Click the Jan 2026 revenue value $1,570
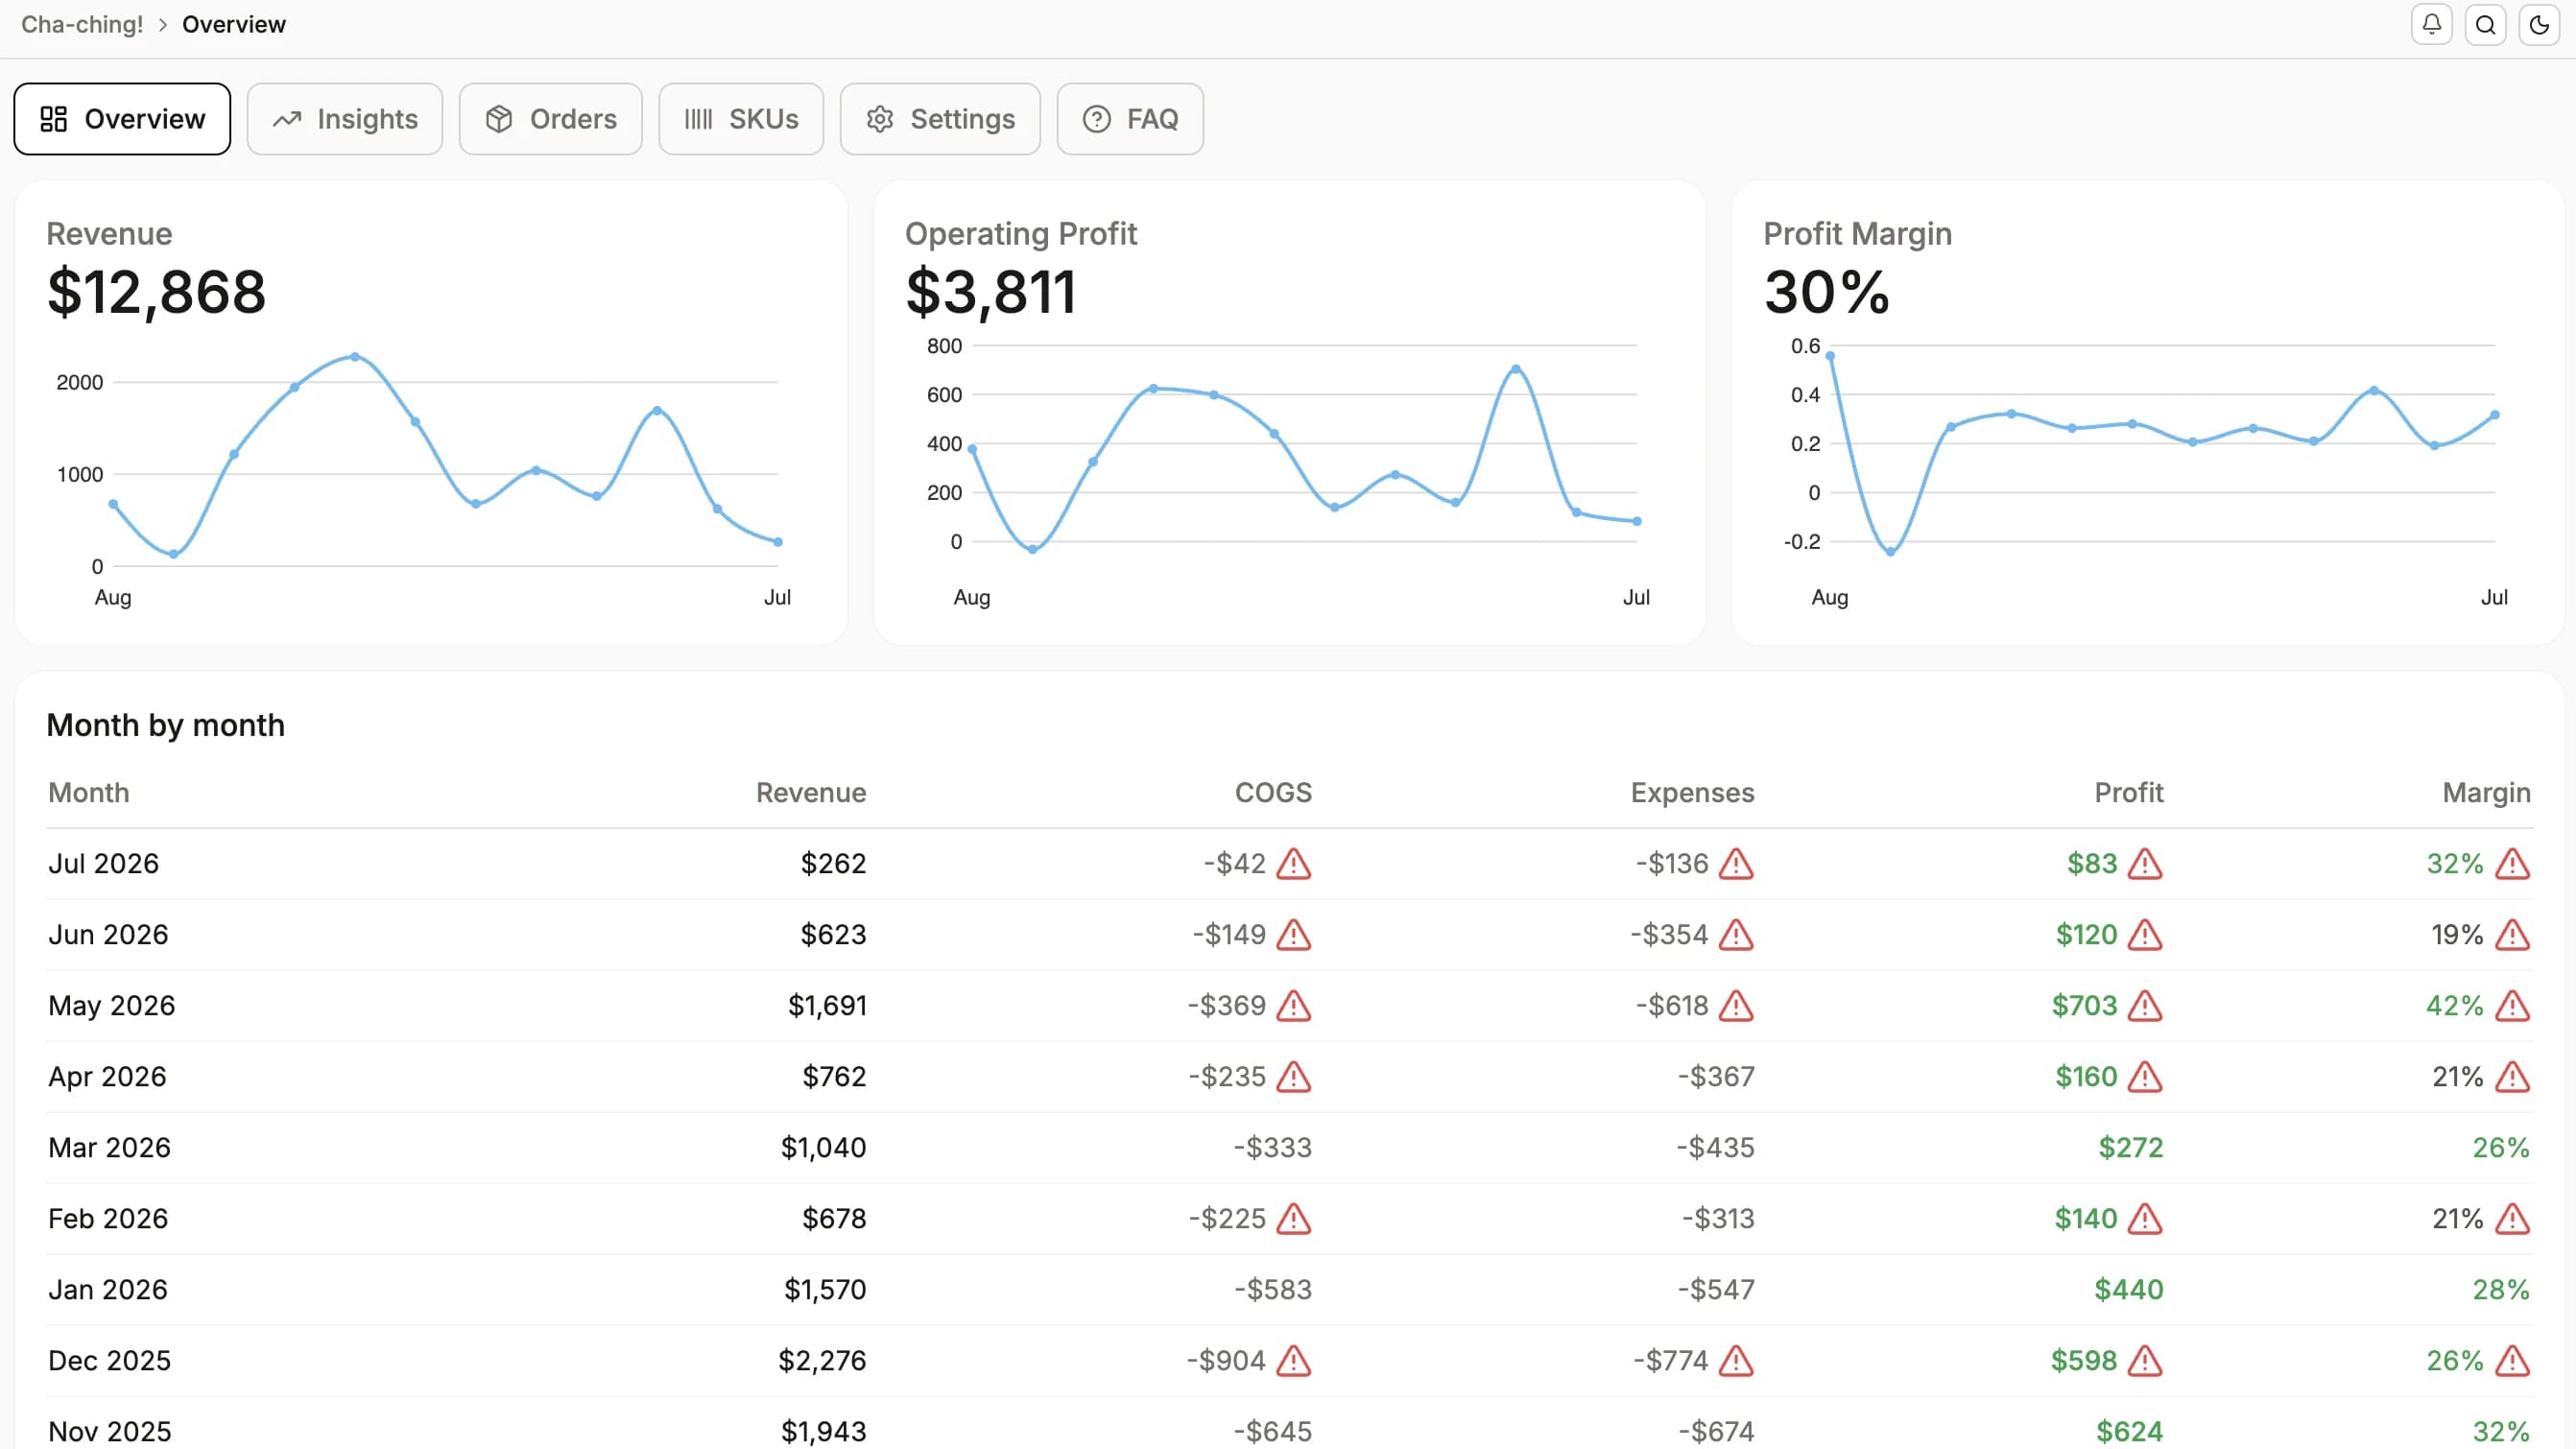This screenshot has width=2576, height=1449. 825,1289
